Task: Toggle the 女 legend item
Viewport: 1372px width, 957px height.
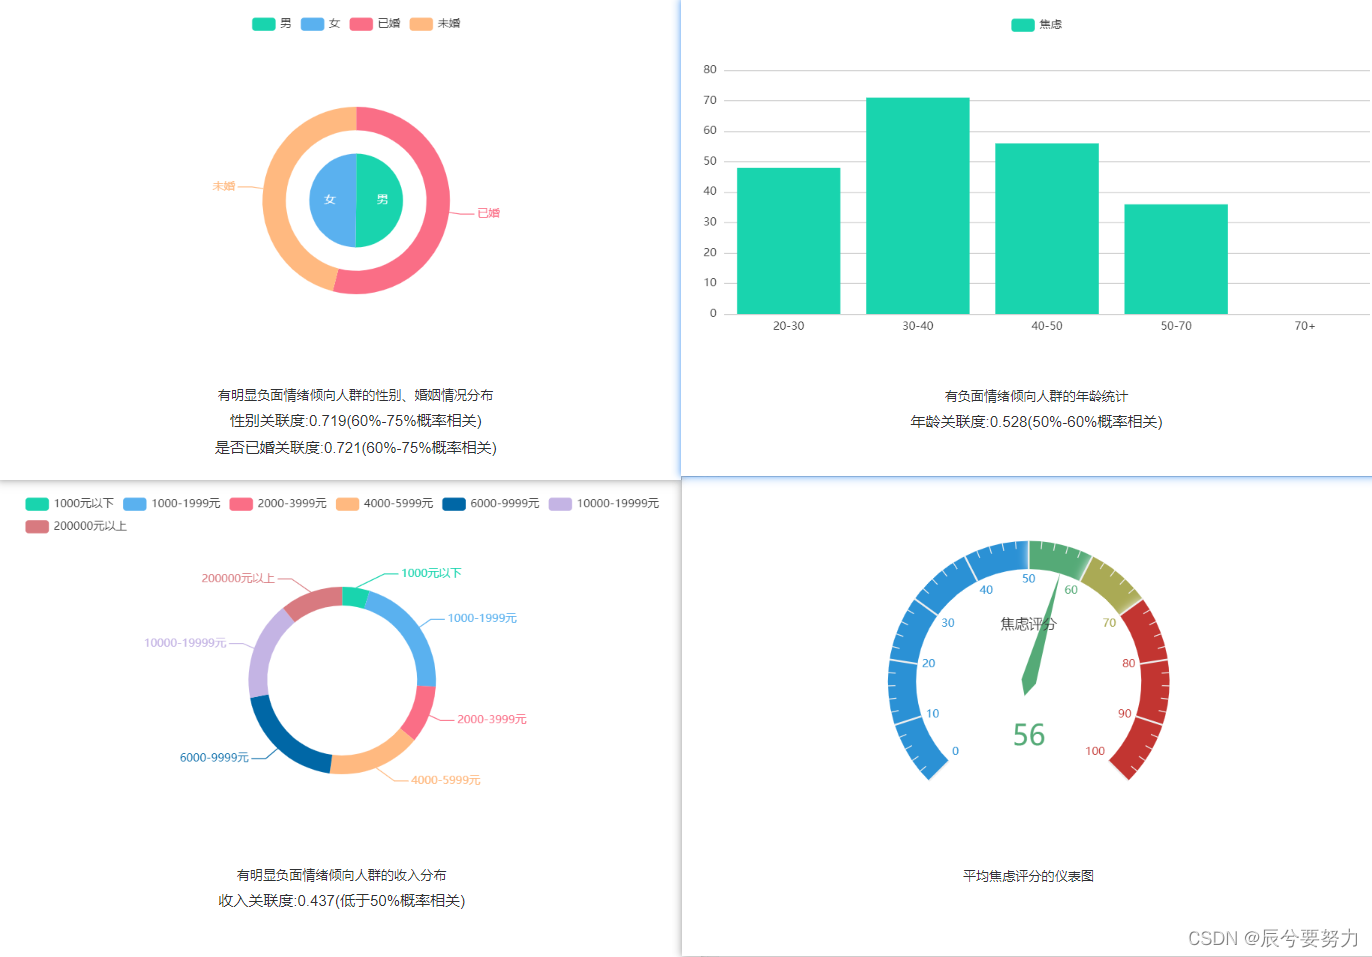Action: coord(321,23)
